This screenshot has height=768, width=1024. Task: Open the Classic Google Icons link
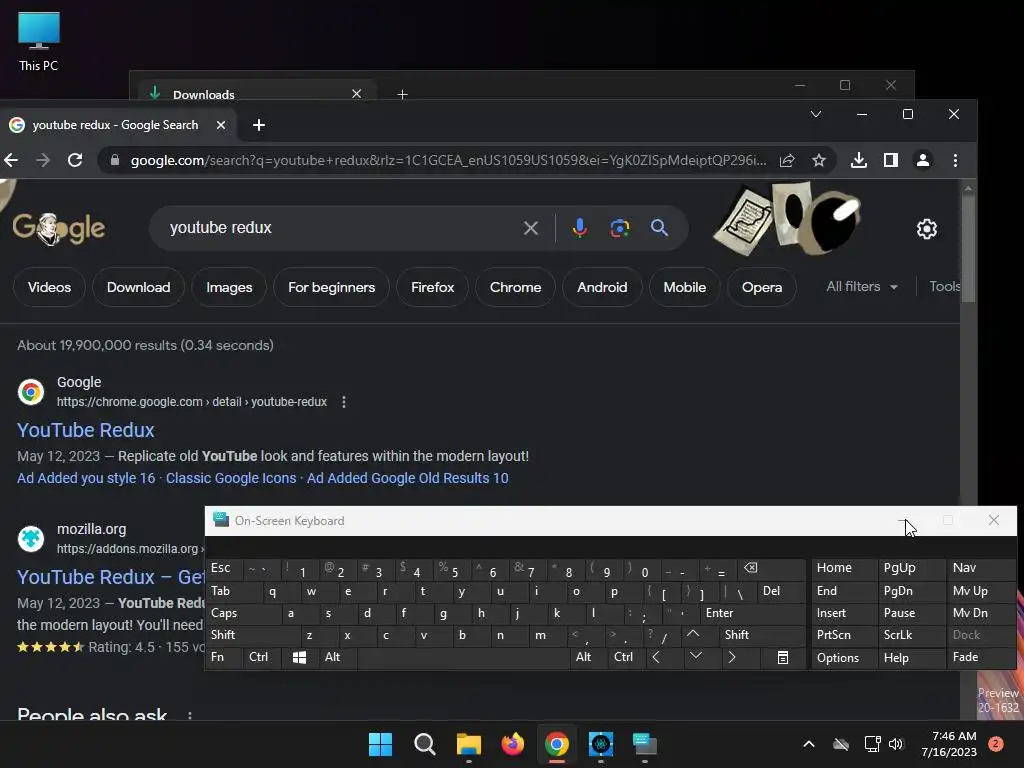231,478
